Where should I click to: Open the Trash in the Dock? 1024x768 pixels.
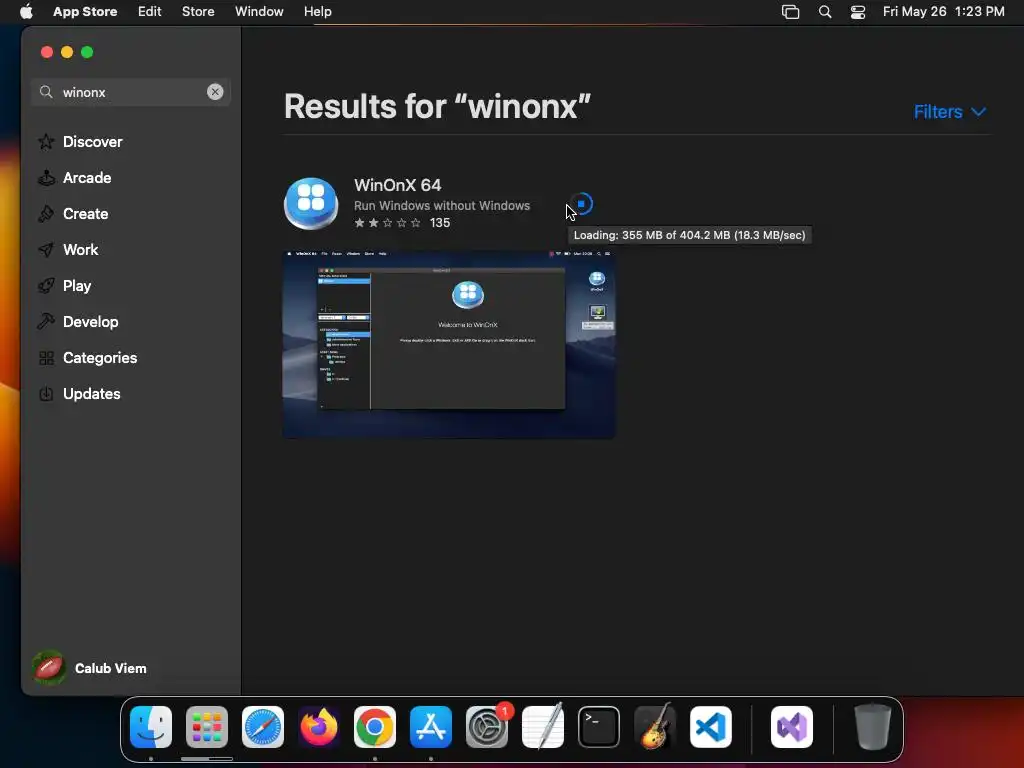pos(872,727)
